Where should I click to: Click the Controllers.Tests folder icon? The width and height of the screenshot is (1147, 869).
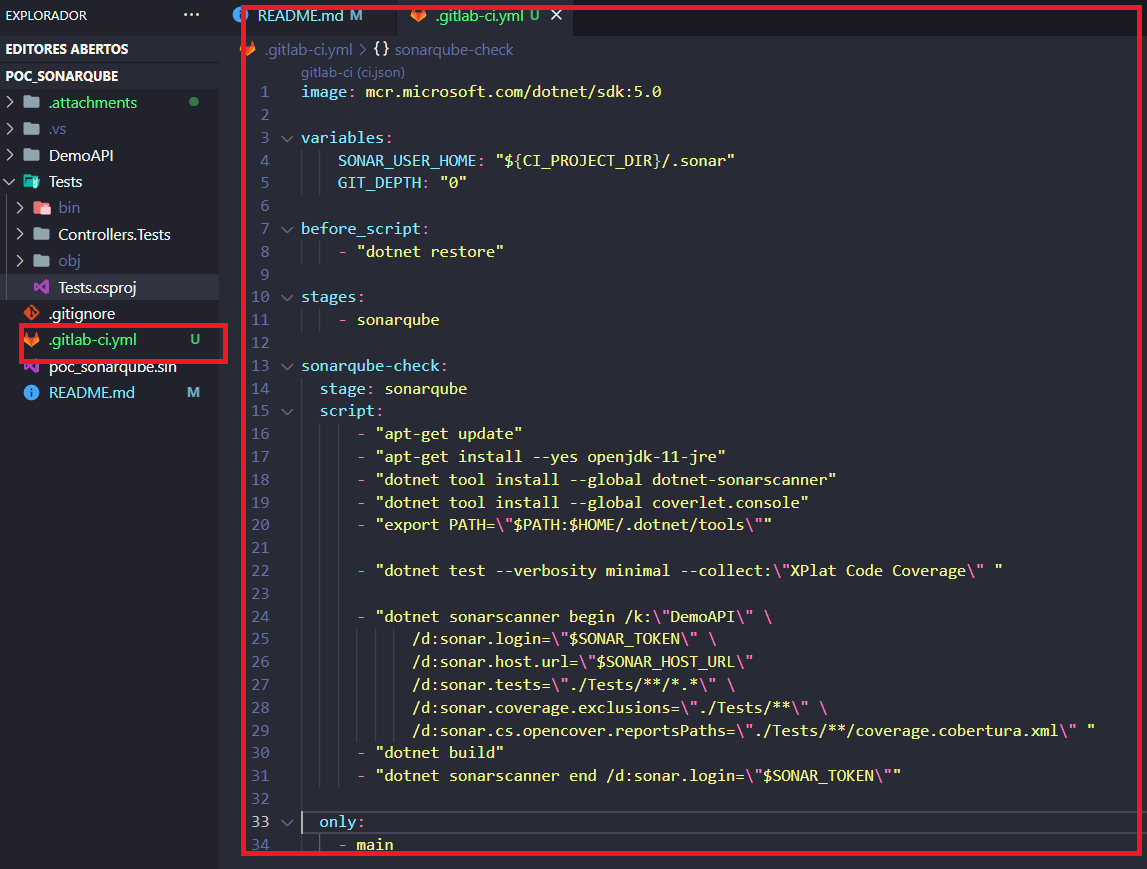(x=42, y=234)
